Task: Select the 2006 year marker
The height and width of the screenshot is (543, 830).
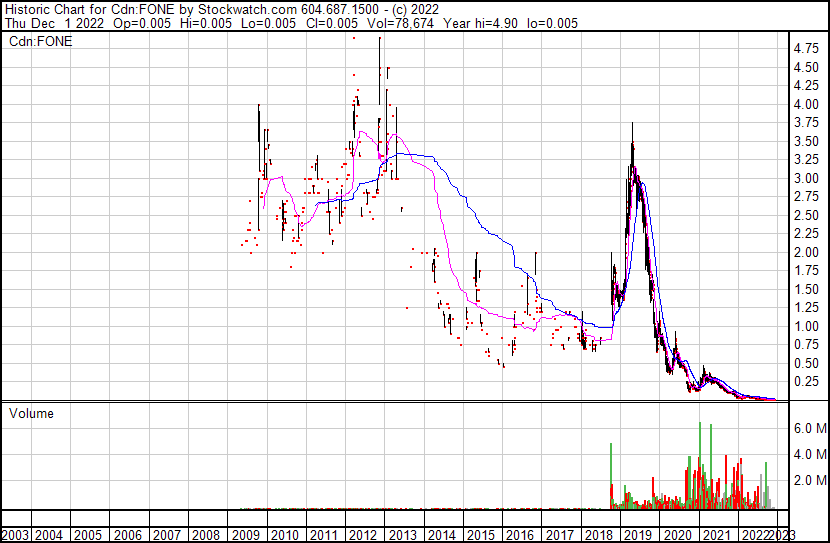Action: pyautogui.click(x=128, y=535)
